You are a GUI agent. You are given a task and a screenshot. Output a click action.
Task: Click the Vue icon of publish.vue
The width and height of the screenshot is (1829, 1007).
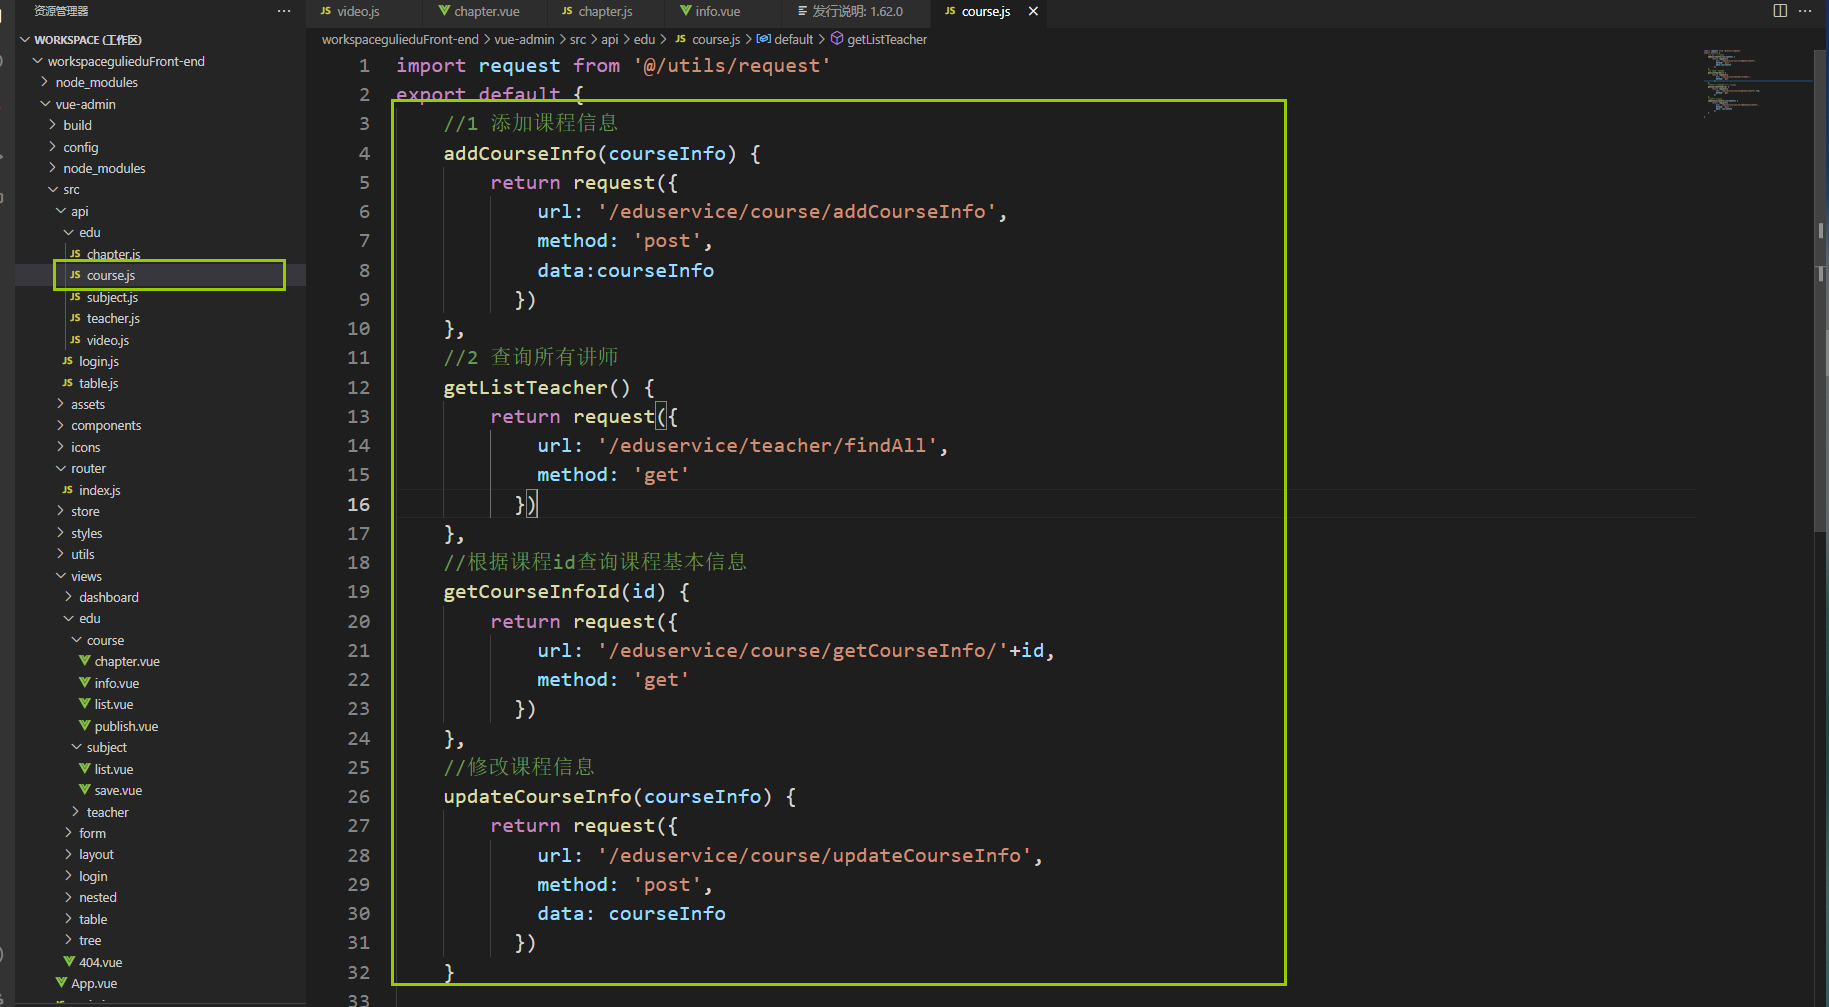[x=85, y=726]
